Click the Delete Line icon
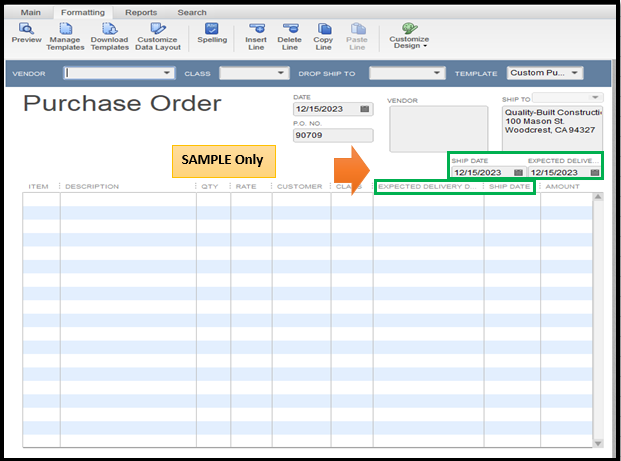 (x=290, y=29)
